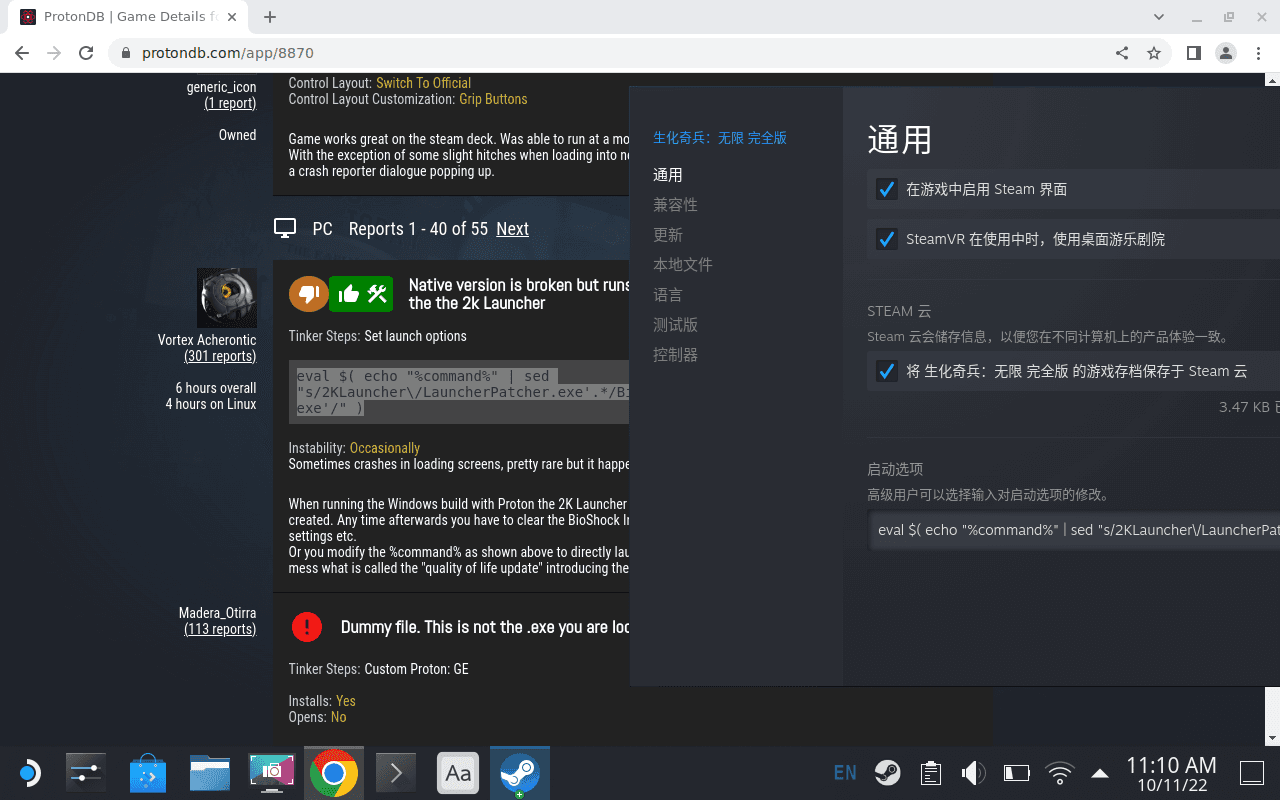This screenshot has height=800, width=1280.
Task: Toggle 在游戏中启用 Steam 界面 checkbox
Action: pyautogui.click(x=886, y=189)
